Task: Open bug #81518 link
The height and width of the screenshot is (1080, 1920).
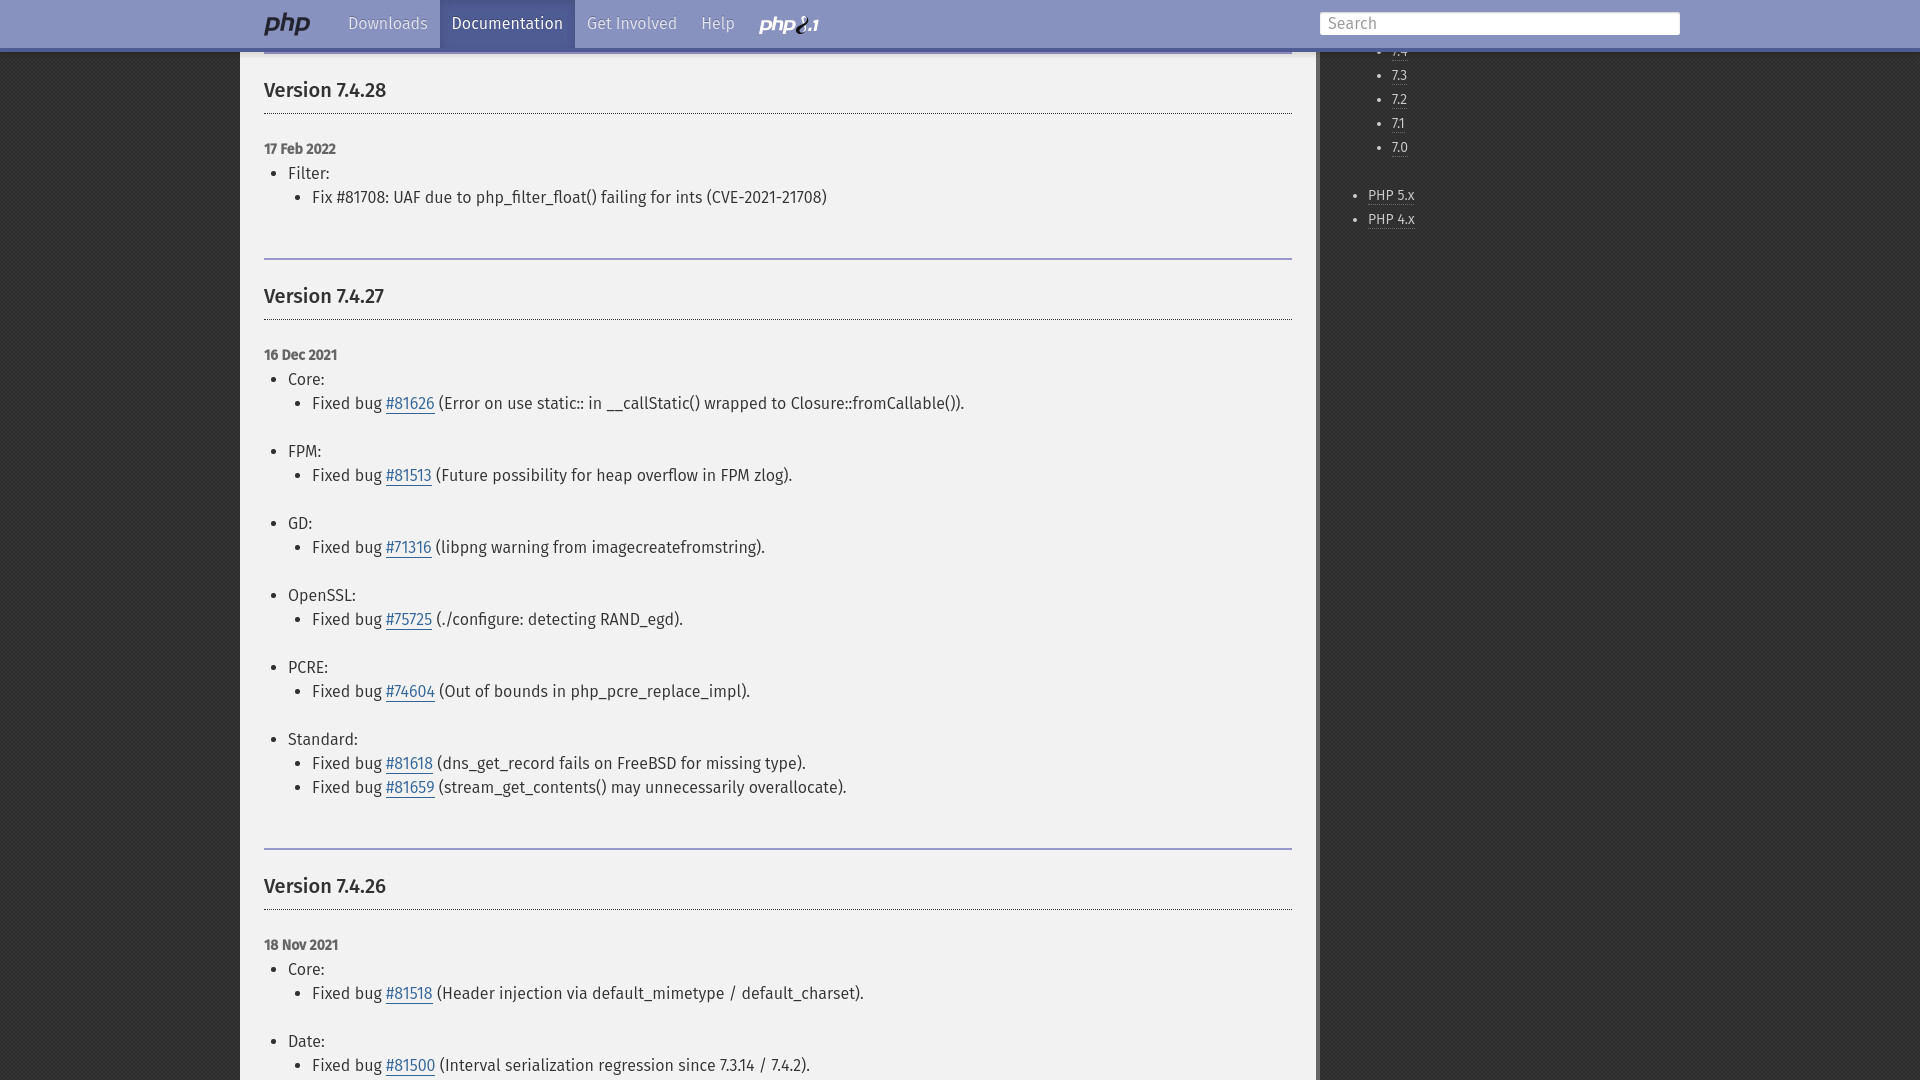Action: point(409,994)
